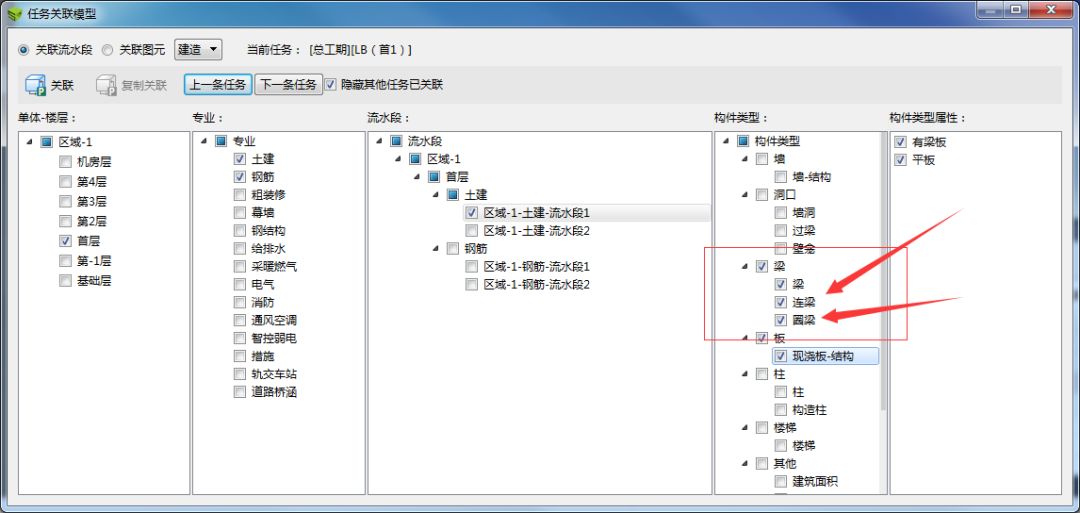Collapse the 构件类型 tree root
The width and height of the screenshot is (1080, 513).
[726, 141]
